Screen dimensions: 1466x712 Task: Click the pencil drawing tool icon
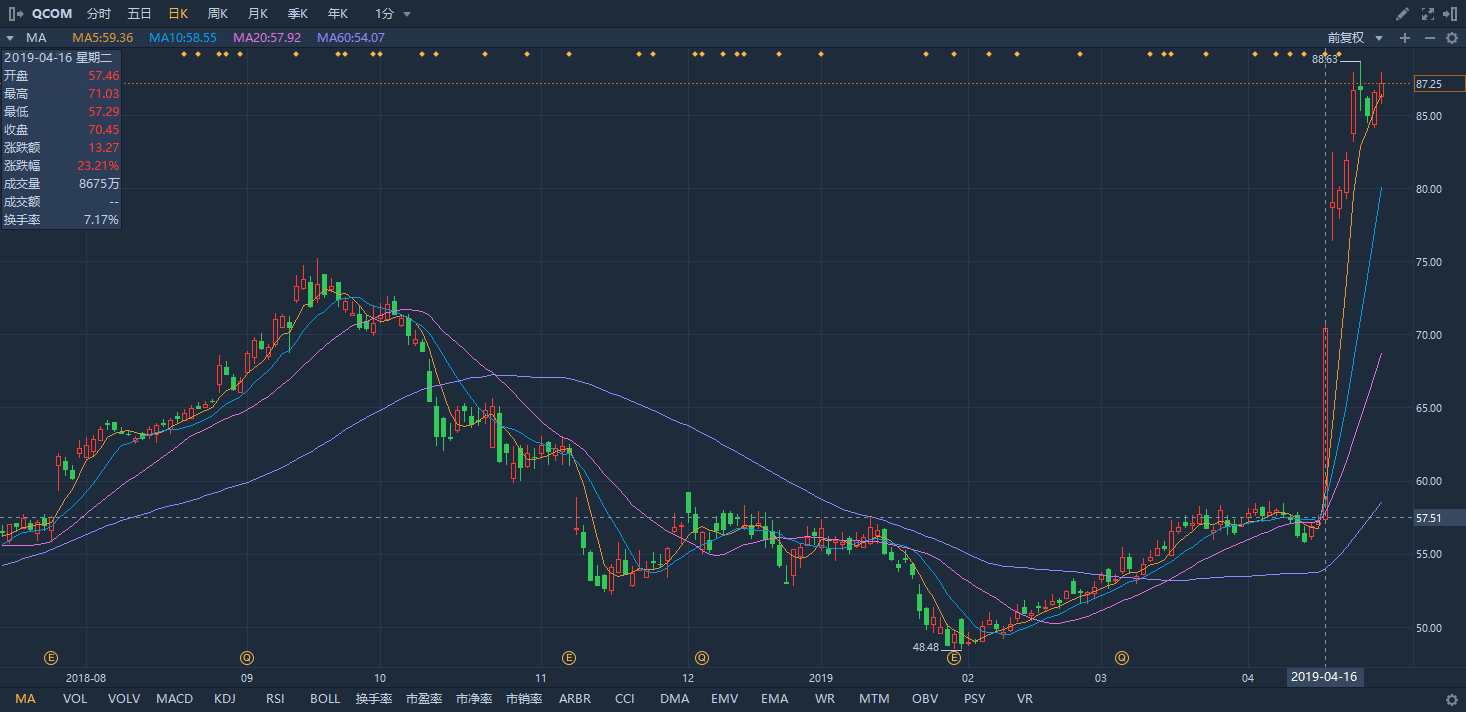tap(1403, 14)
